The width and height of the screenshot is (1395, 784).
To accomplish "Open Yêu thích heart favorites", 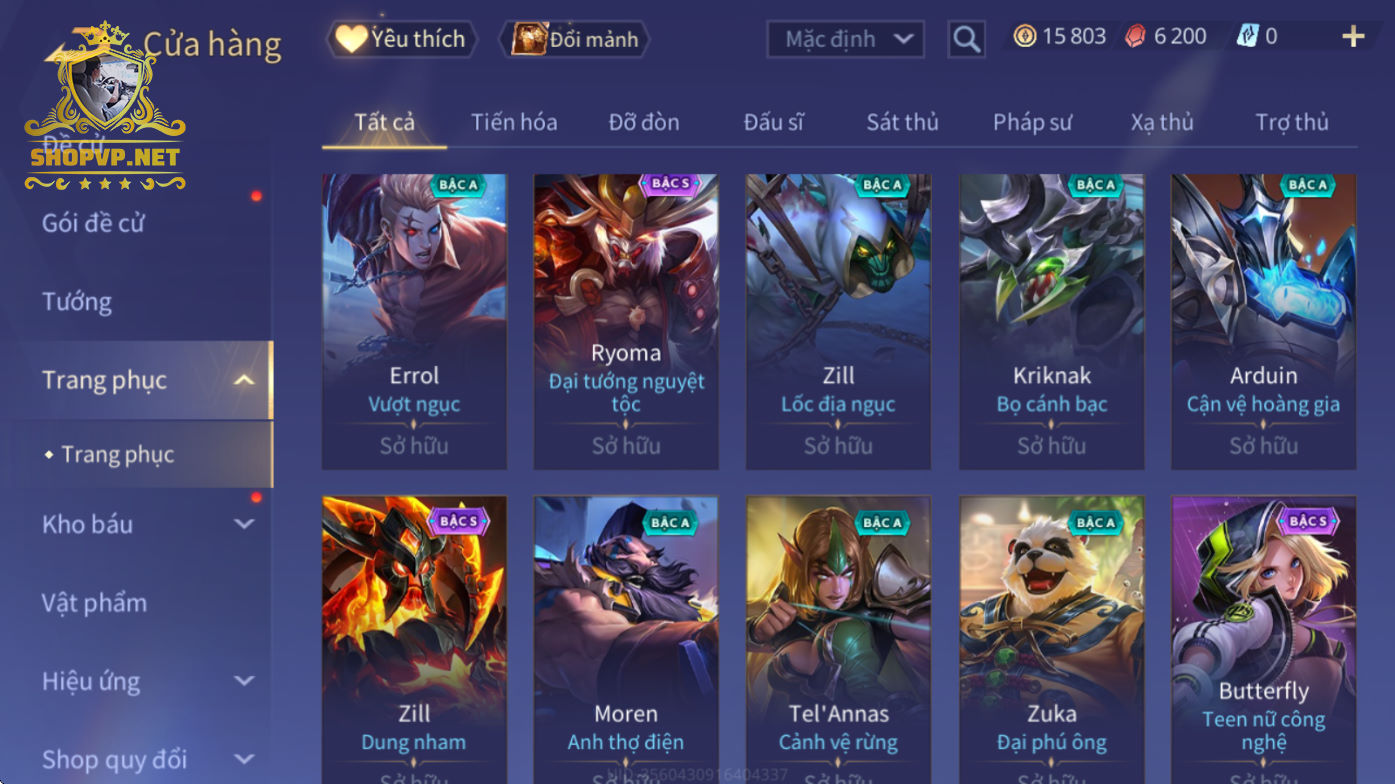I will pyautogui.click(x=401, y=39).
